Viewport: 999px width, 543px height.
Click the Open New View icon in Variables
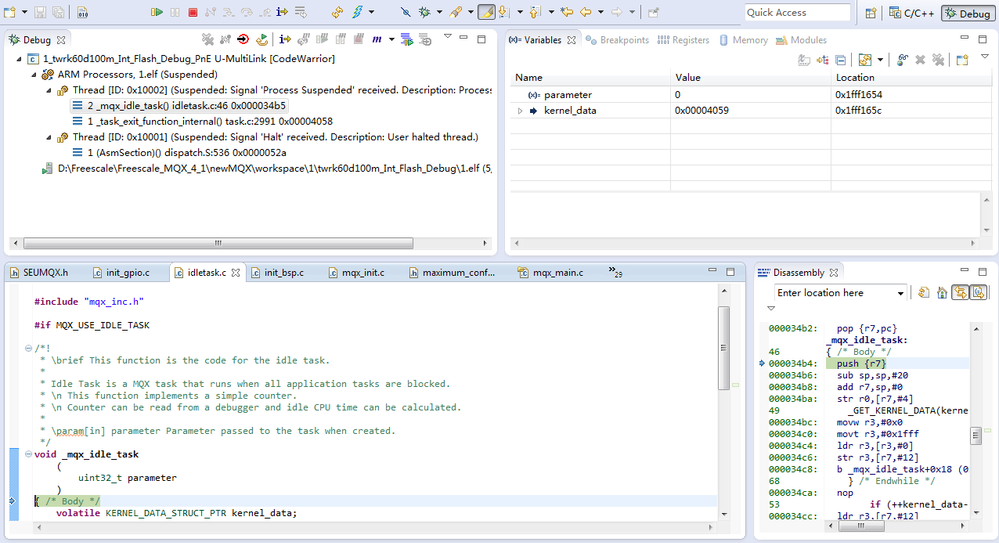tap(962, 60)
